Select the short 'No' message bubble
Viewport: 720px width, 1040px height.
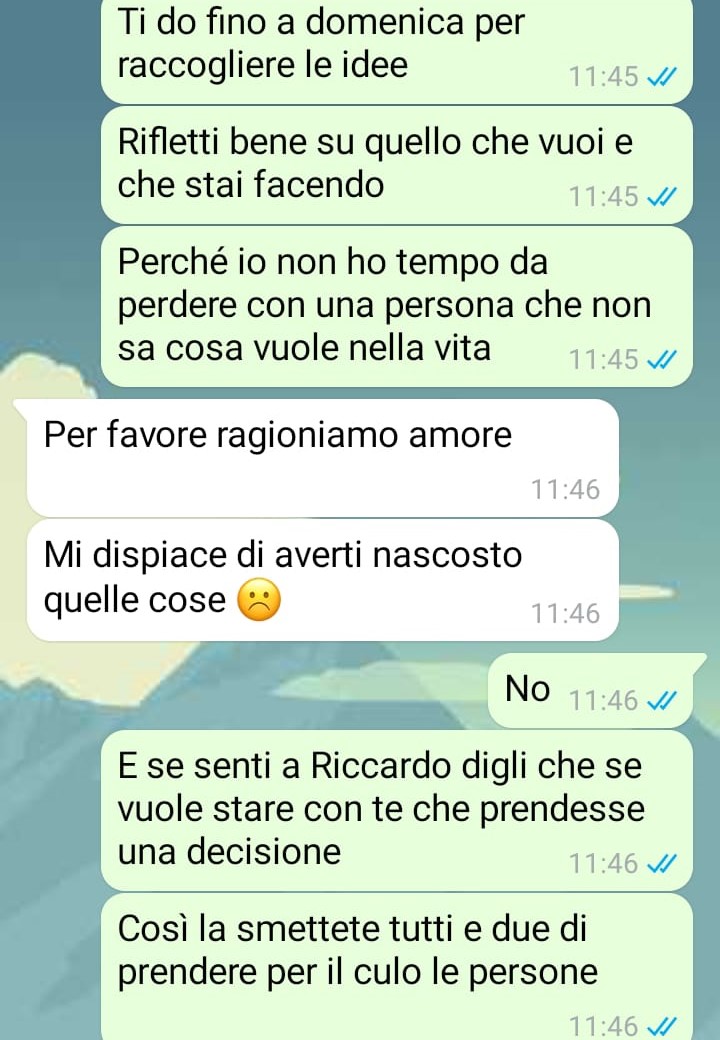pyautogui.click(x=591, y=690)
